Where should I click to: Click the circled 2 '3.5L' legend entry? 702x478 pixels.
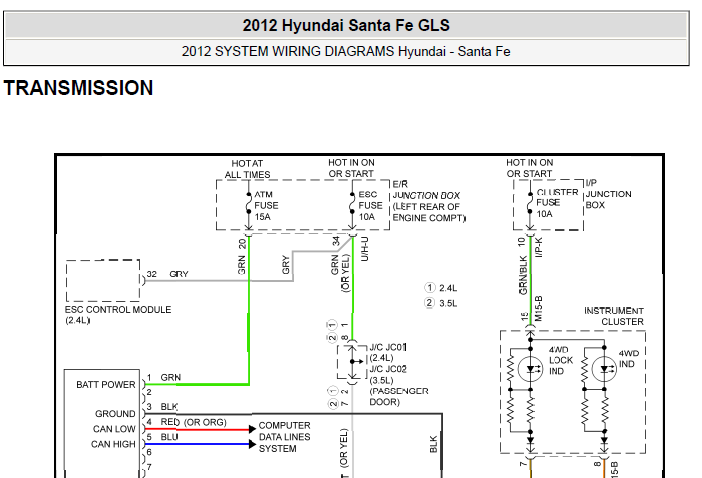[441, 303]
